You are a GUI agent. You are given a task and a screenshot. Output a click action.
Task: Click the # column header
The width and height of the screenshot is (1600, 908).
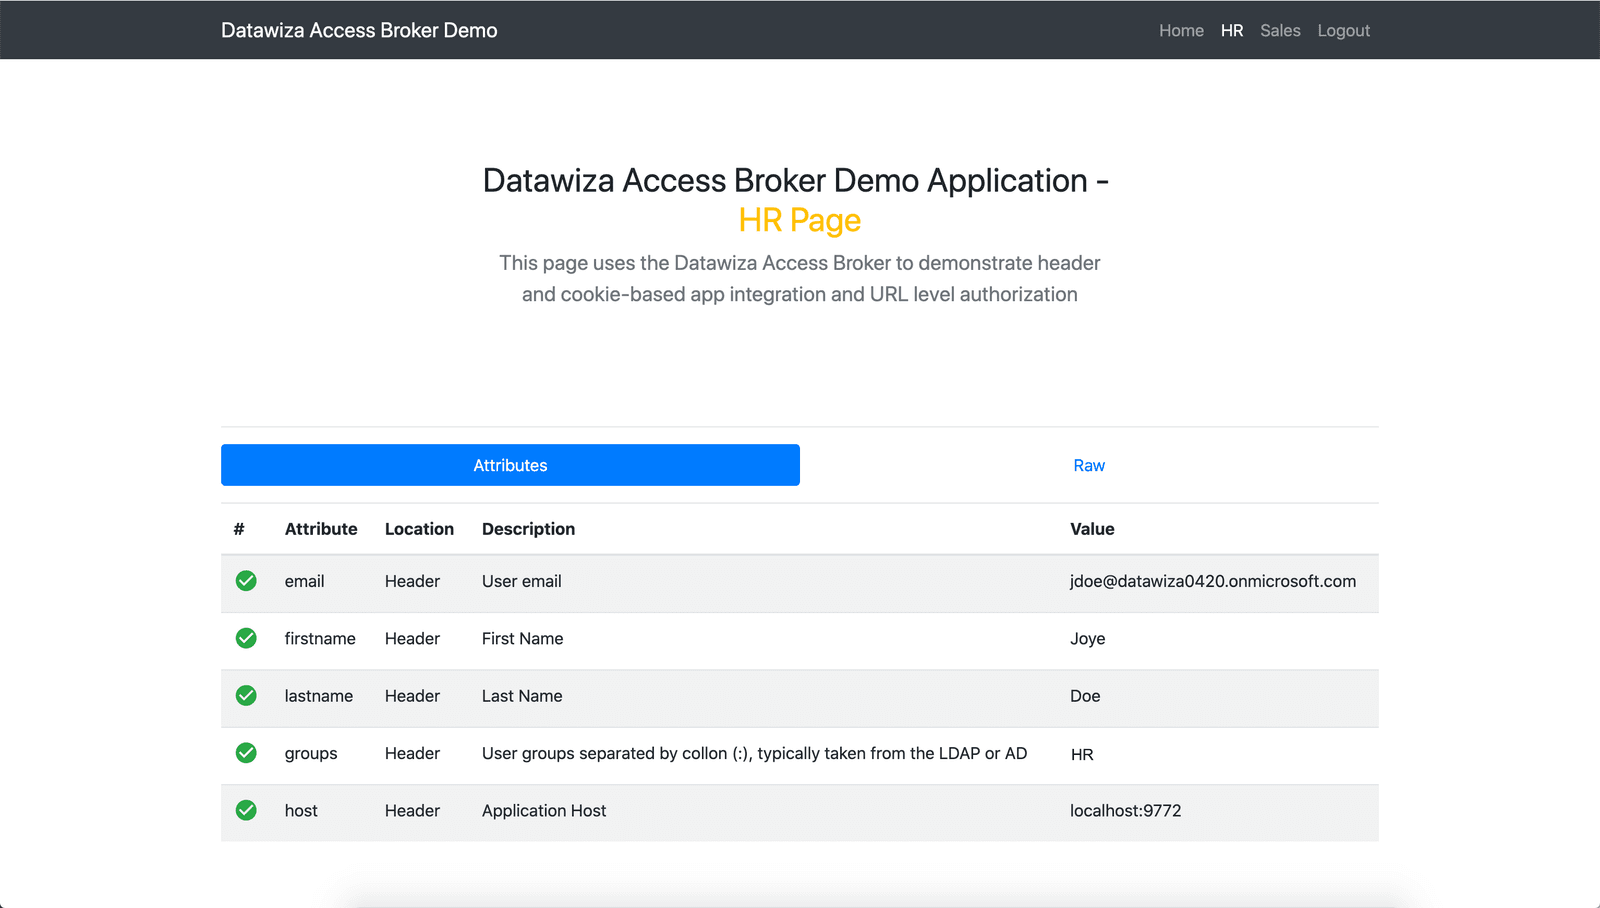(239, 529)
